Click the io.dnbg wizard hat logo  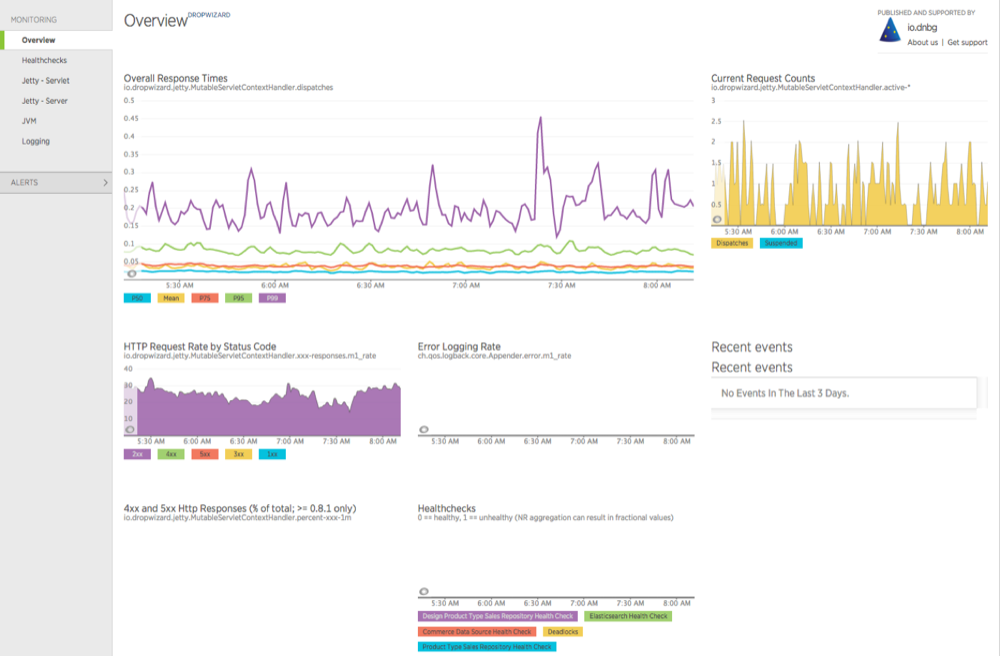point(890,30)
